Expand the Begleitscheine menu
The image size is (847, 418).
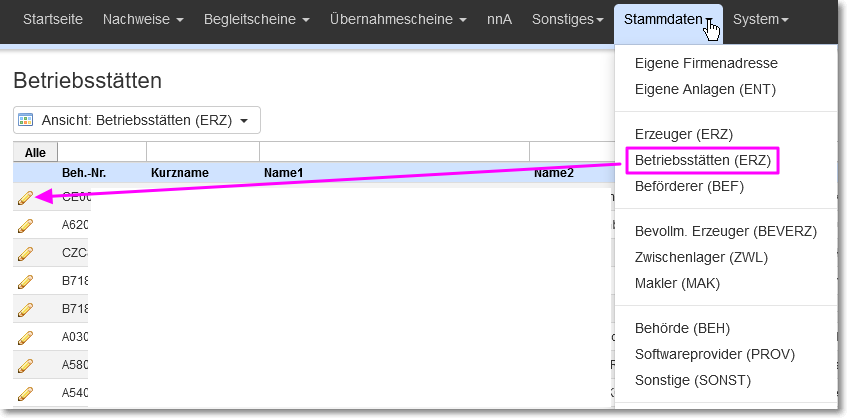[257, 19]
